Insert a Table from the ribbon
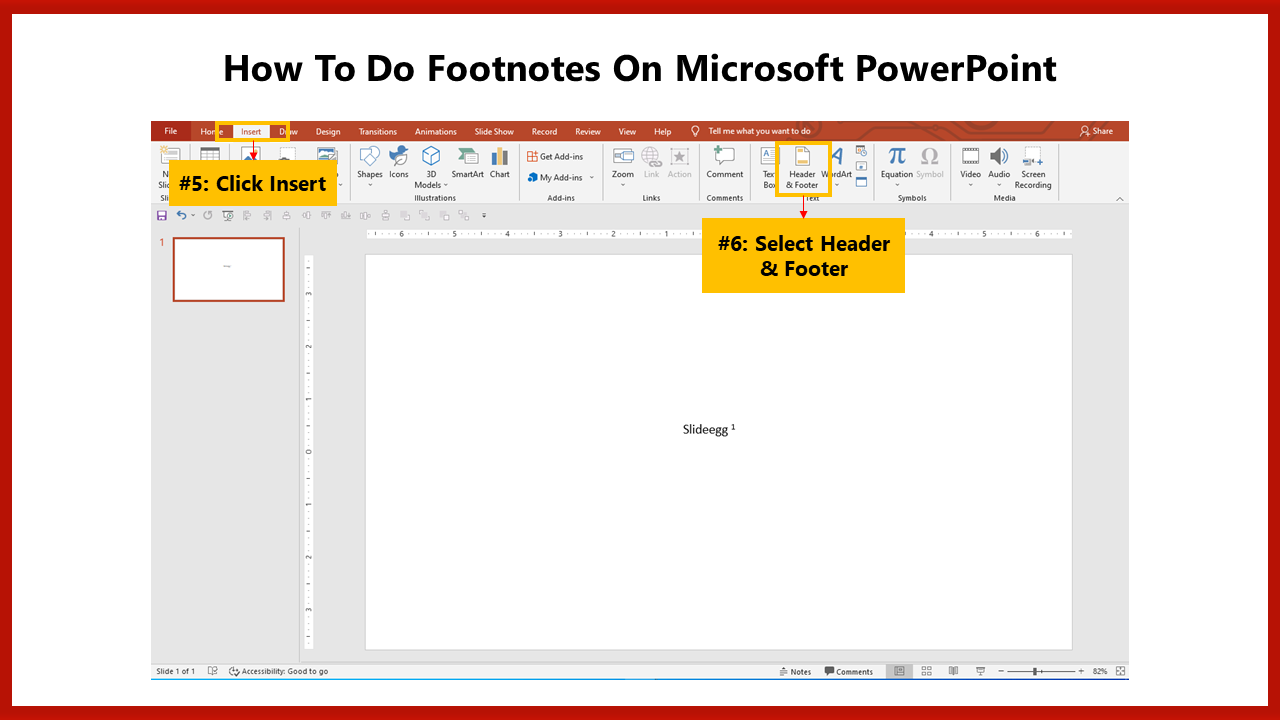Screen dimensions: 1280x720 [x=210, y=154]
